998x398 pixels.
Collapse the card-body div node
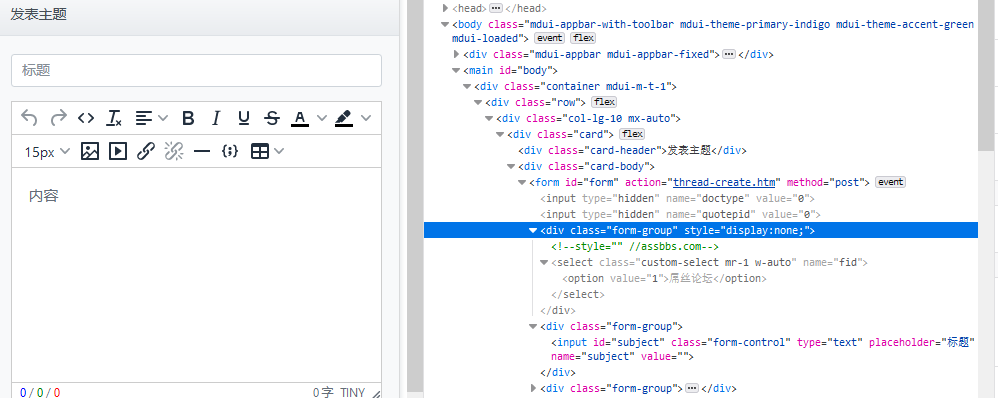511,166
